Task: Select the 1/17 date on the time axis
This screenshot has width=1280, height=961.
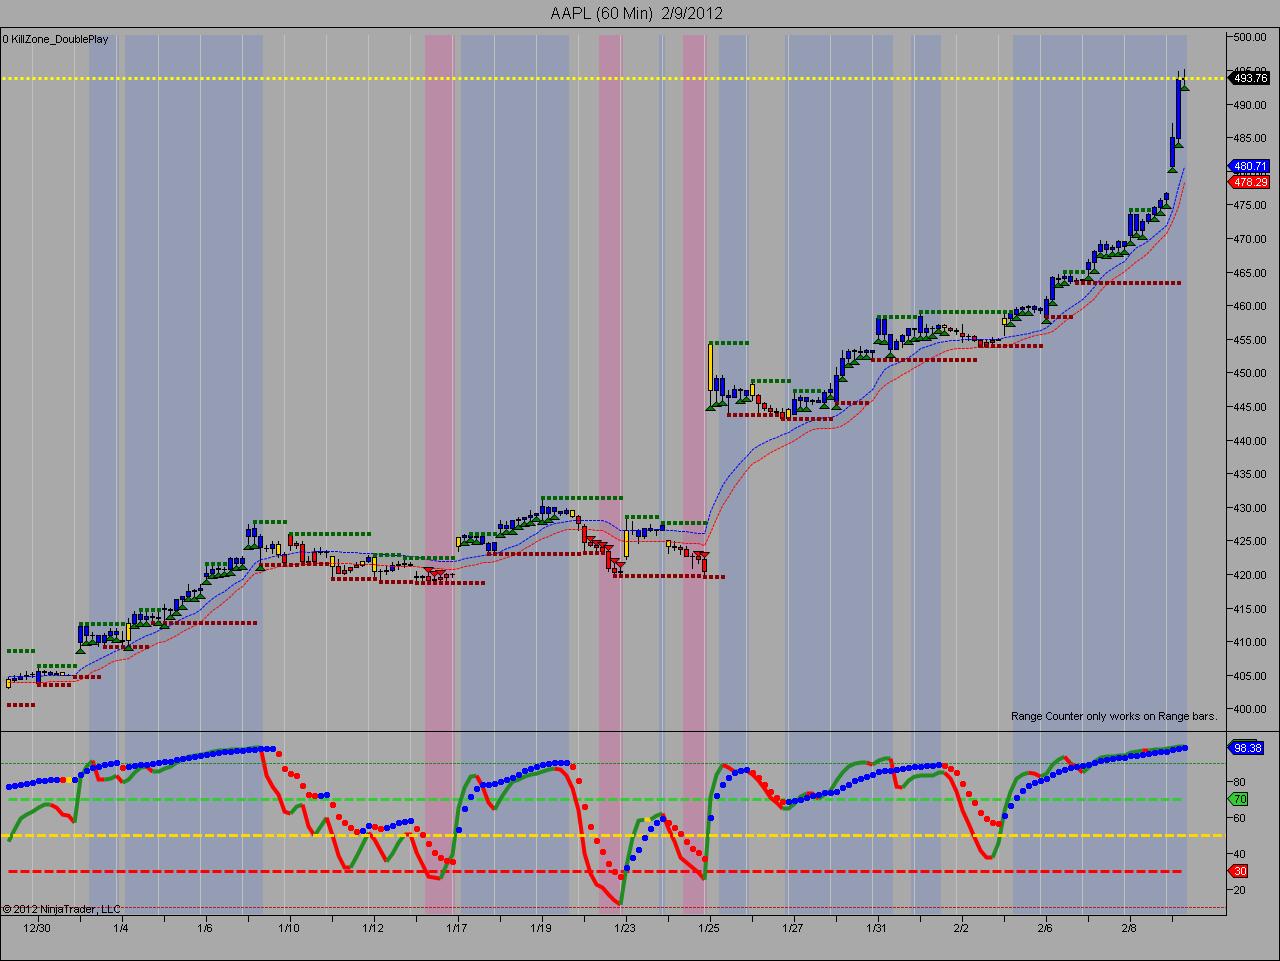Action: pyautogui.click(x=457, y=928)
